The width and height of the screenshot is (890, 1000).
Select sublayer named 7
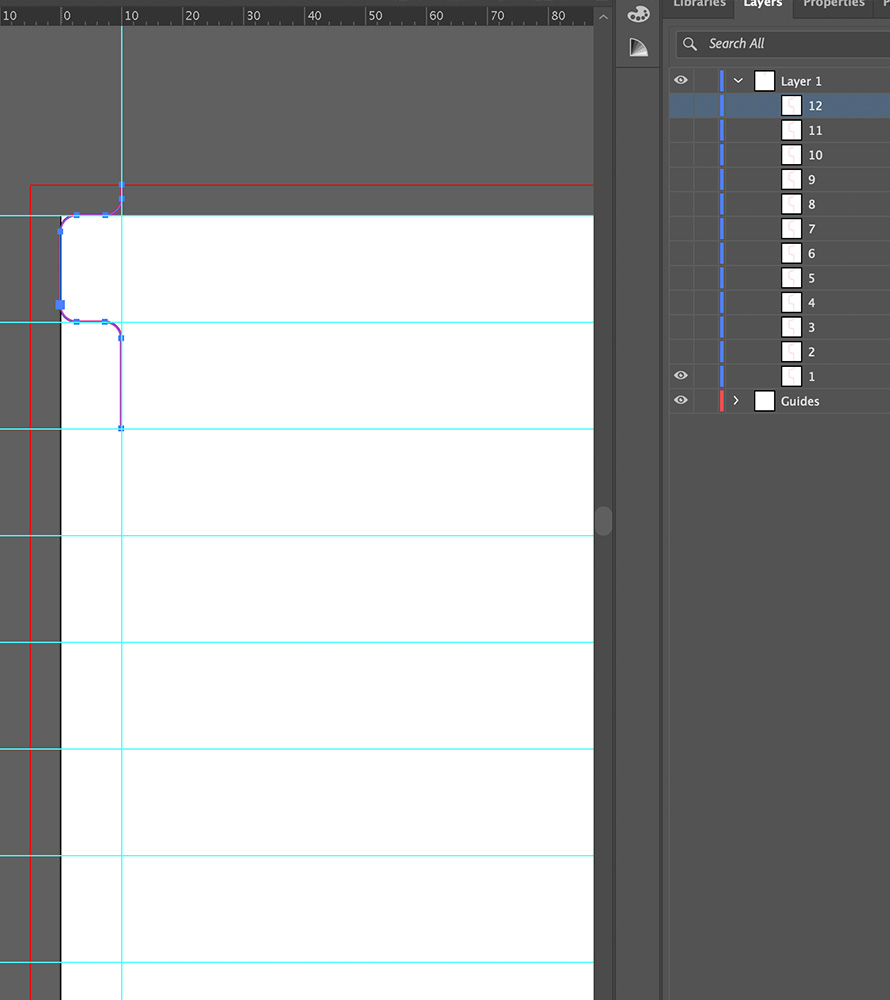pyautogui.click(x=812, y=229)
